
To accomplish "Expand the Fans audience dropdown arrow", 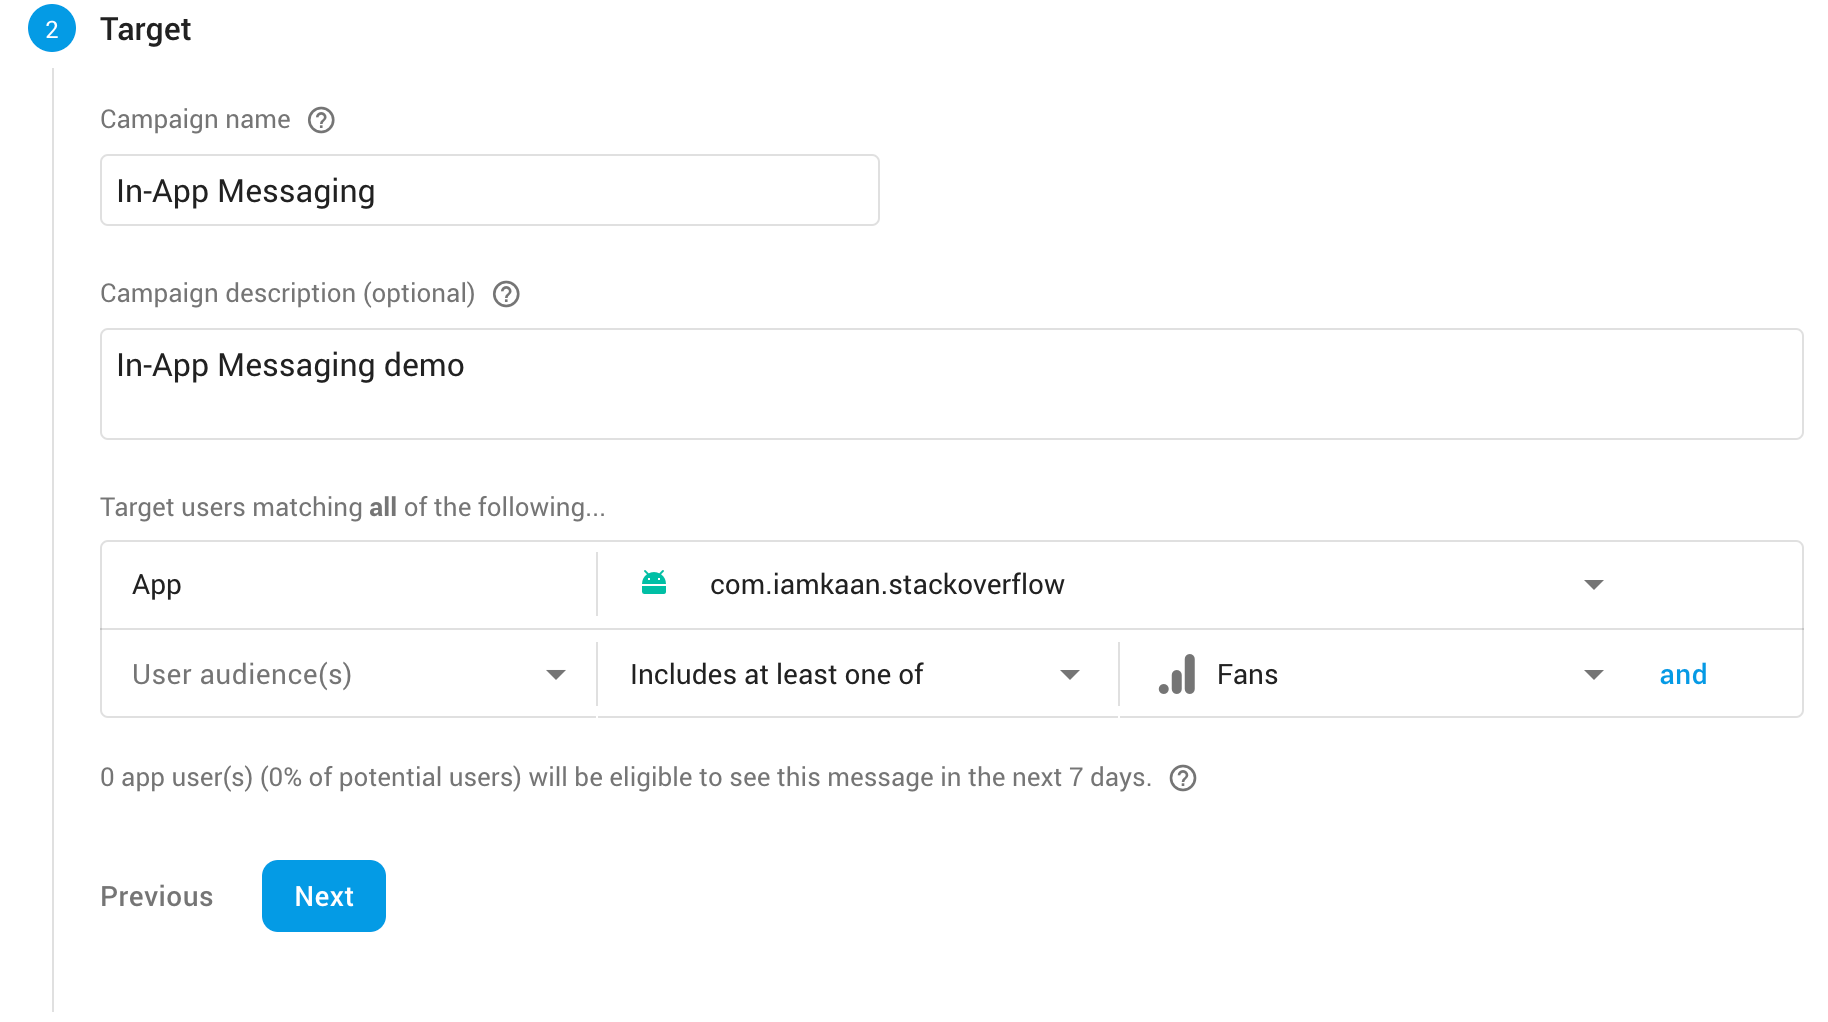I will click(x=1594, y=675).
